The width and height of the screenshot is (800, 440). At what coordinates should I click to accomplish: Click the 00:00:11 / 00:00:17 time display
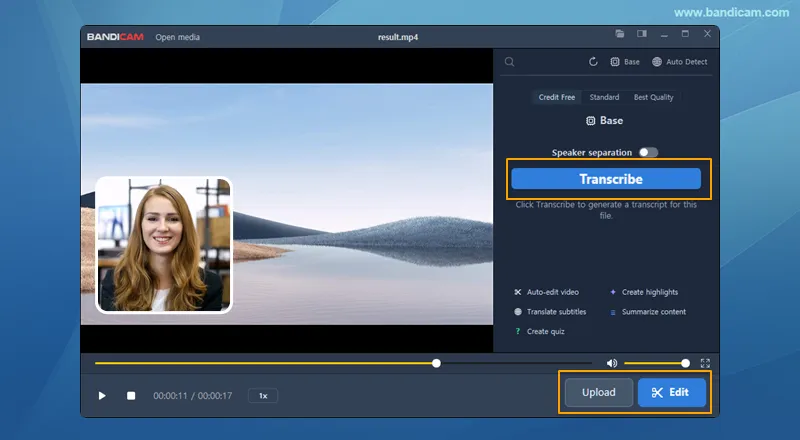pos(193,396)
